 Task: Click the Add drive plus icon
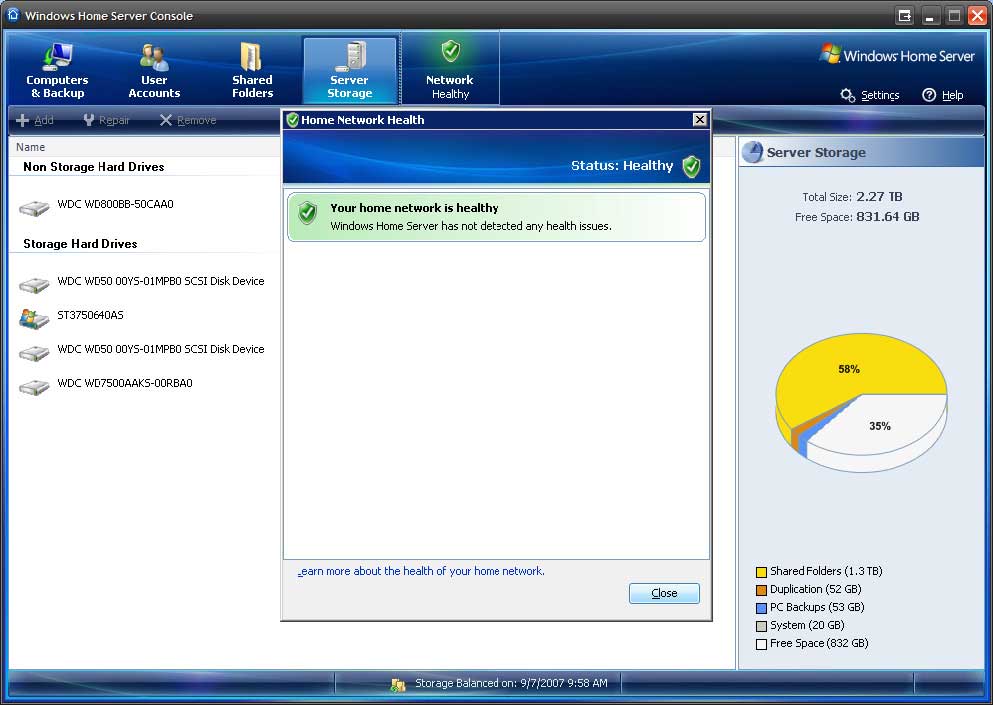click(x=23, y=120)
